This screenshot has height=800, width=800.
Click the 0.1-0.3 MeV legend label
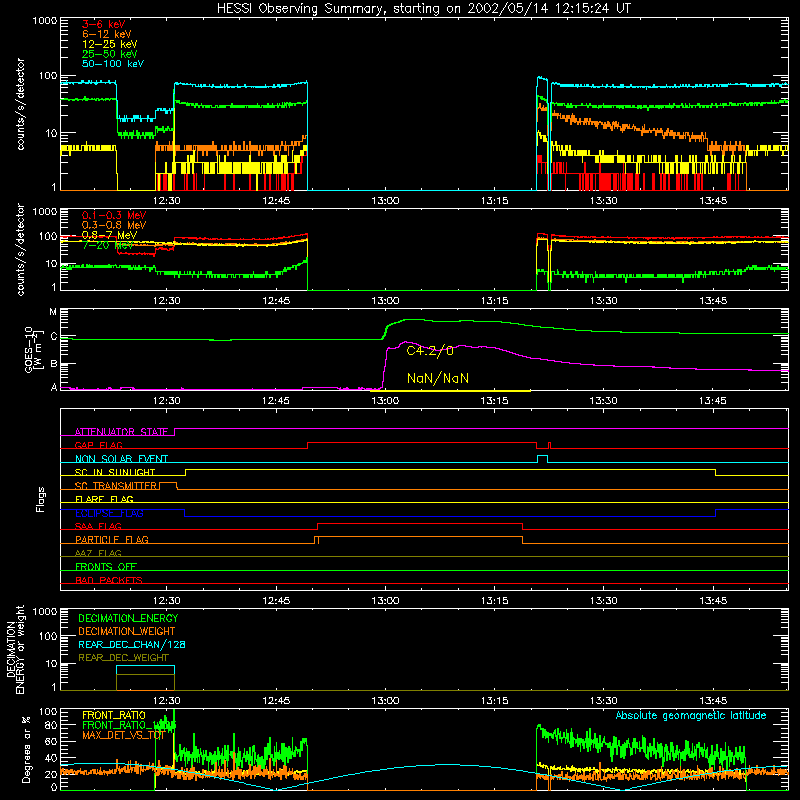114,215
